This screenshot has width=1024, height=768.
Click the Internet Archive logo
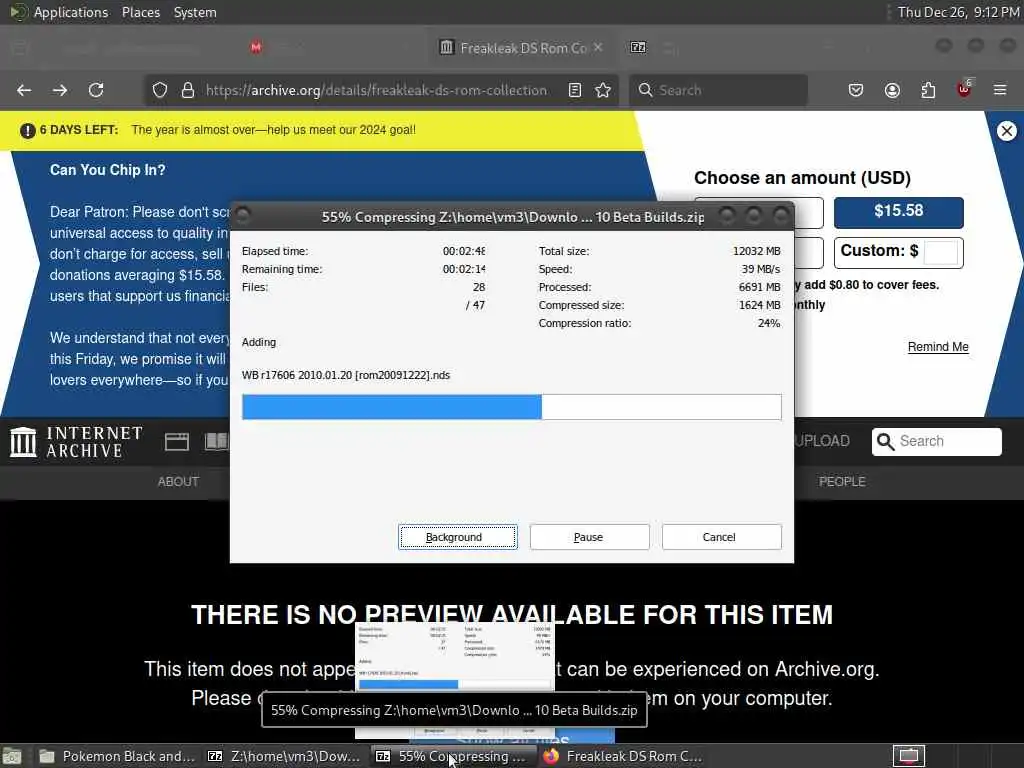pyautogui.click(x=76, y=442)
